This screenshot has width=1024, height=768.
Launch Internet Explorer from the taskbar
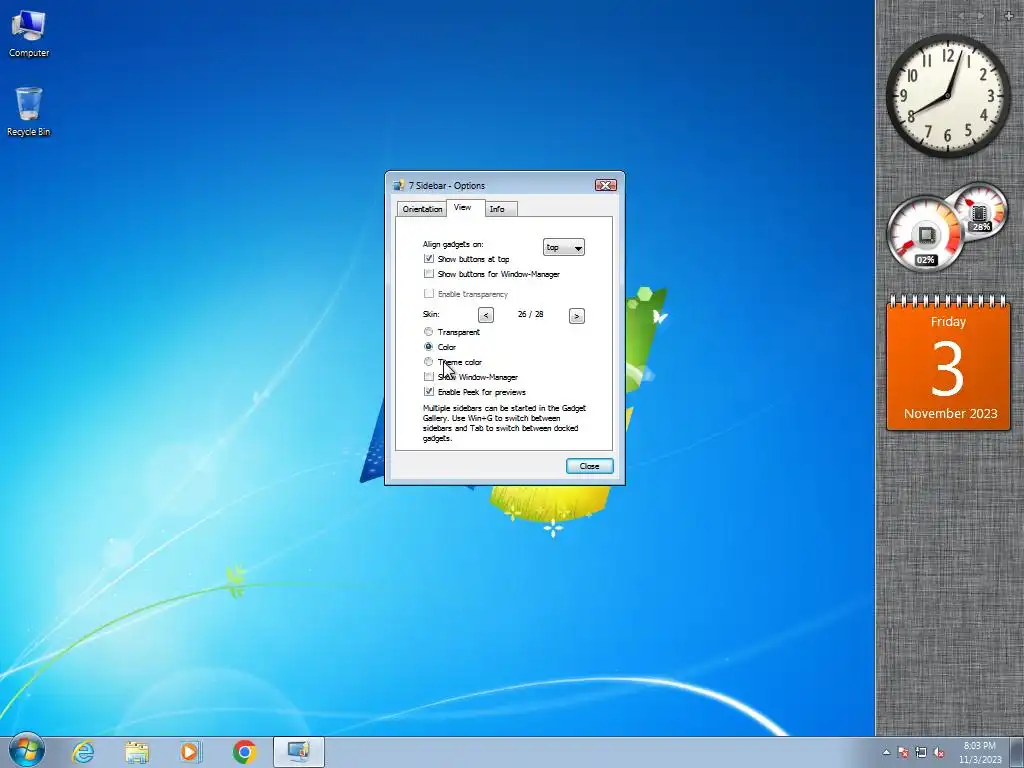point(83,752)
